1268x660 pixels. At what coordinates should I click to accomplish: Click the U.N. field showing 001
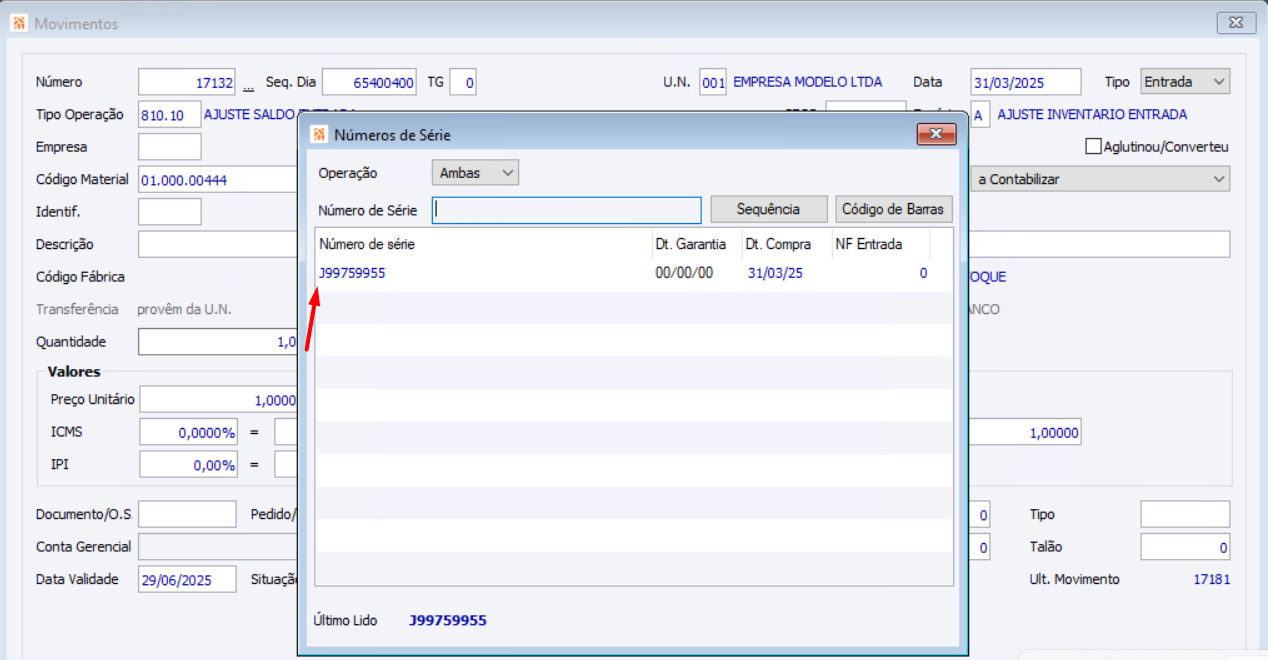713,82
